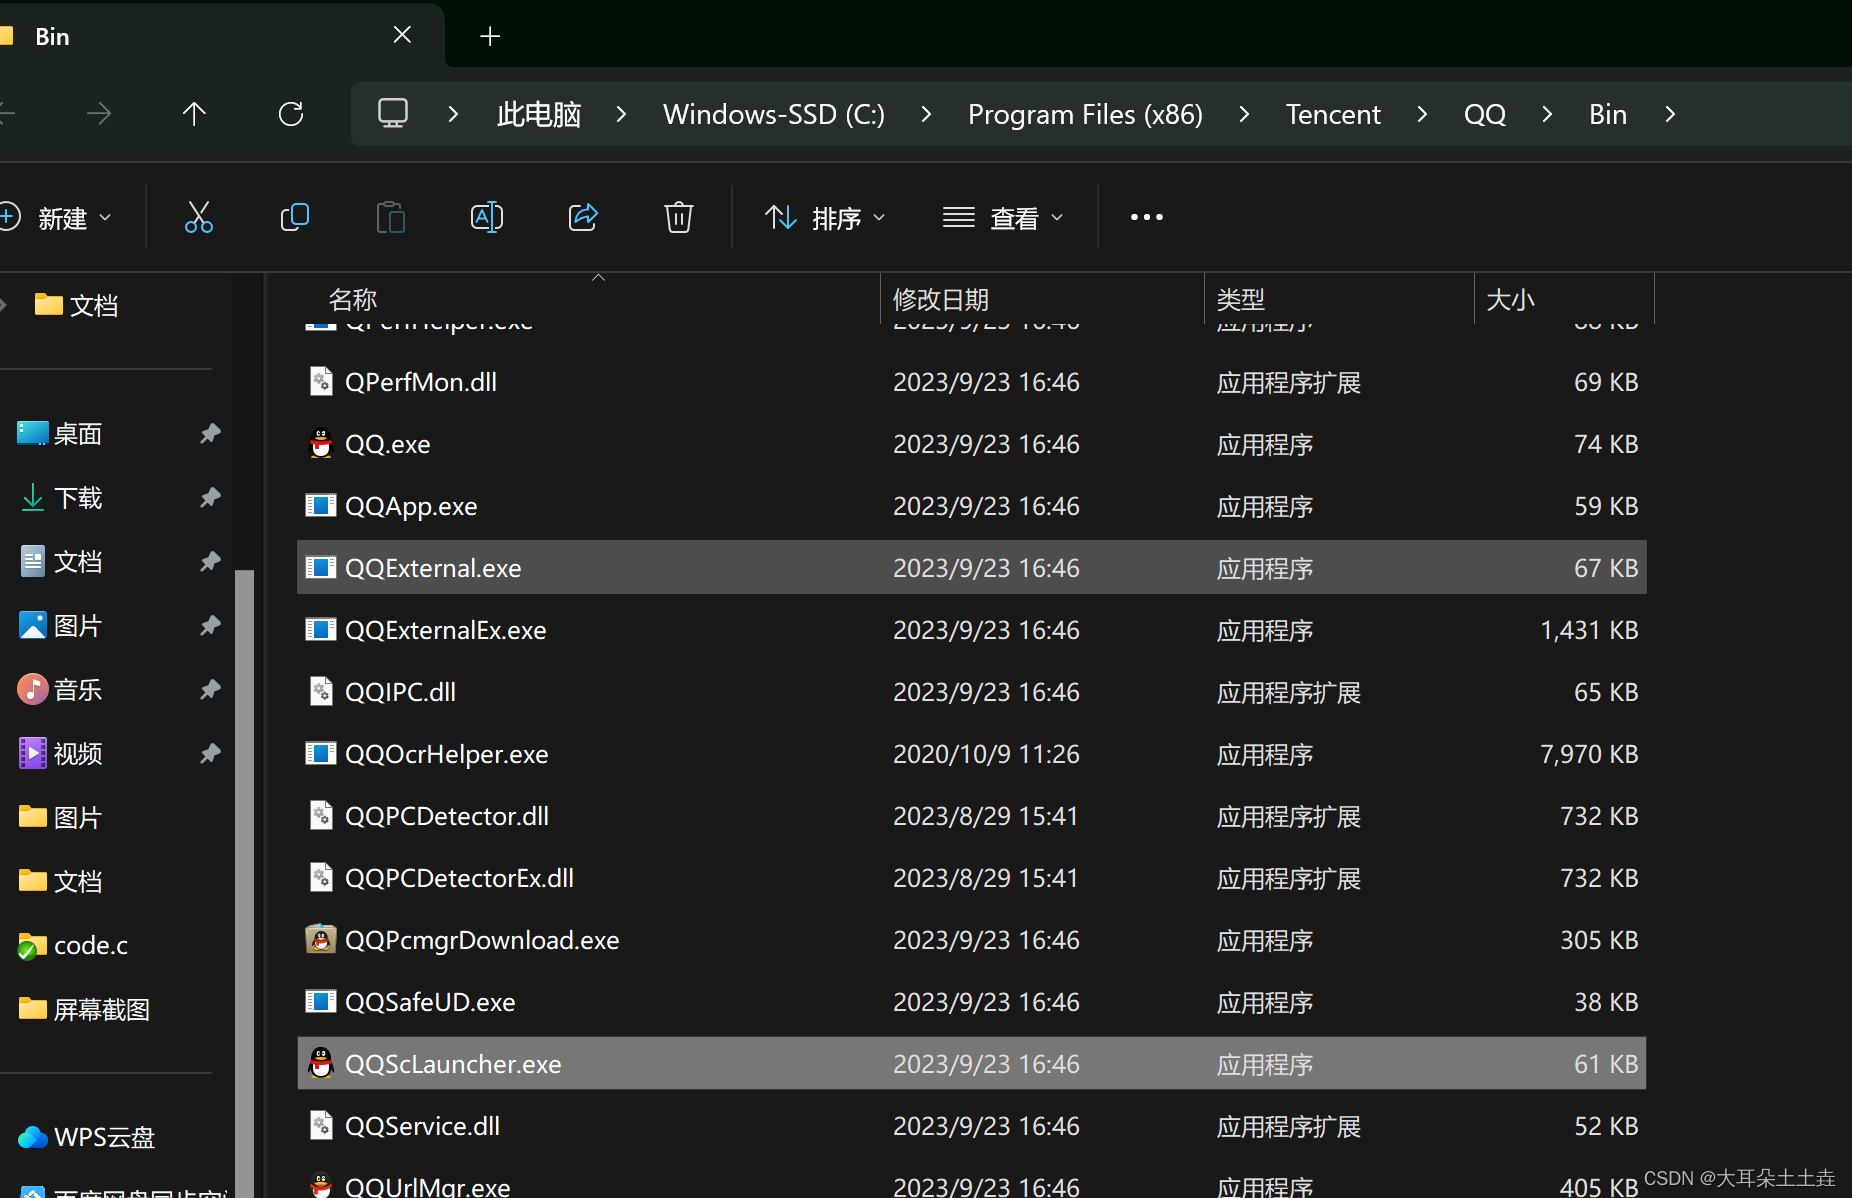Viewport: 1852px width, 1198px height.
Task: Click the QQ.exe penguin icon
Action: (x=320, y=443)
